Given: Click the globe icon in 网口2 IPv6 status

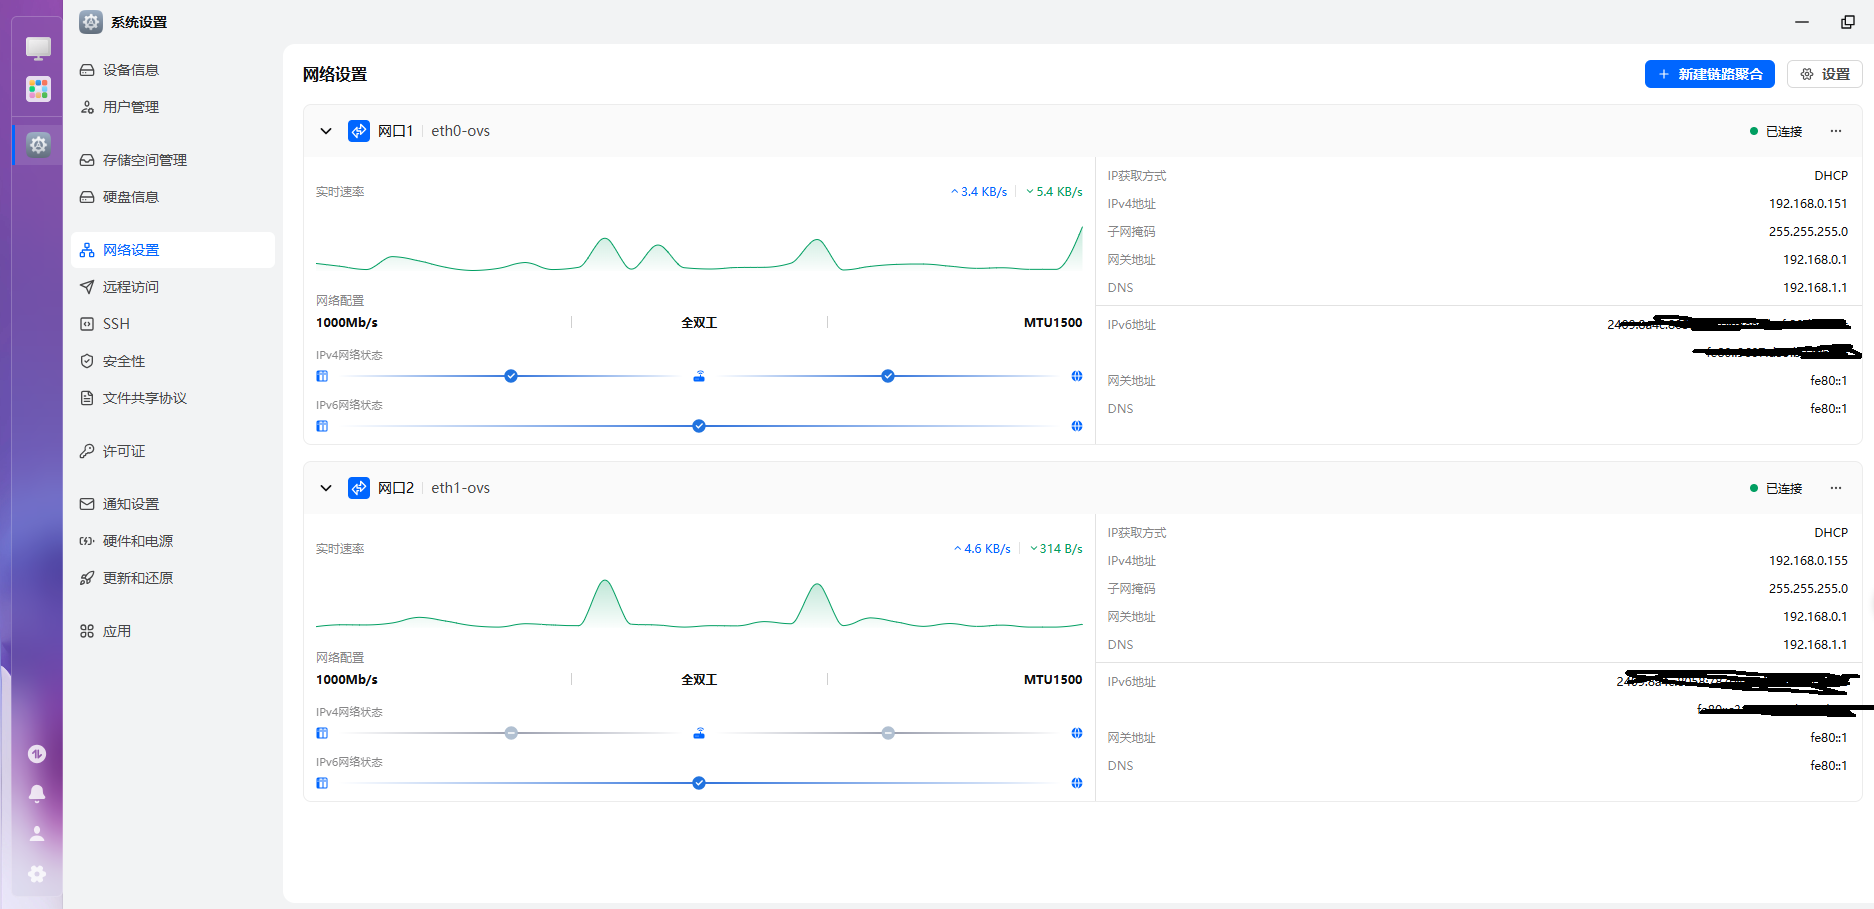Looking at the screenshot, I should pos(1077,783).
